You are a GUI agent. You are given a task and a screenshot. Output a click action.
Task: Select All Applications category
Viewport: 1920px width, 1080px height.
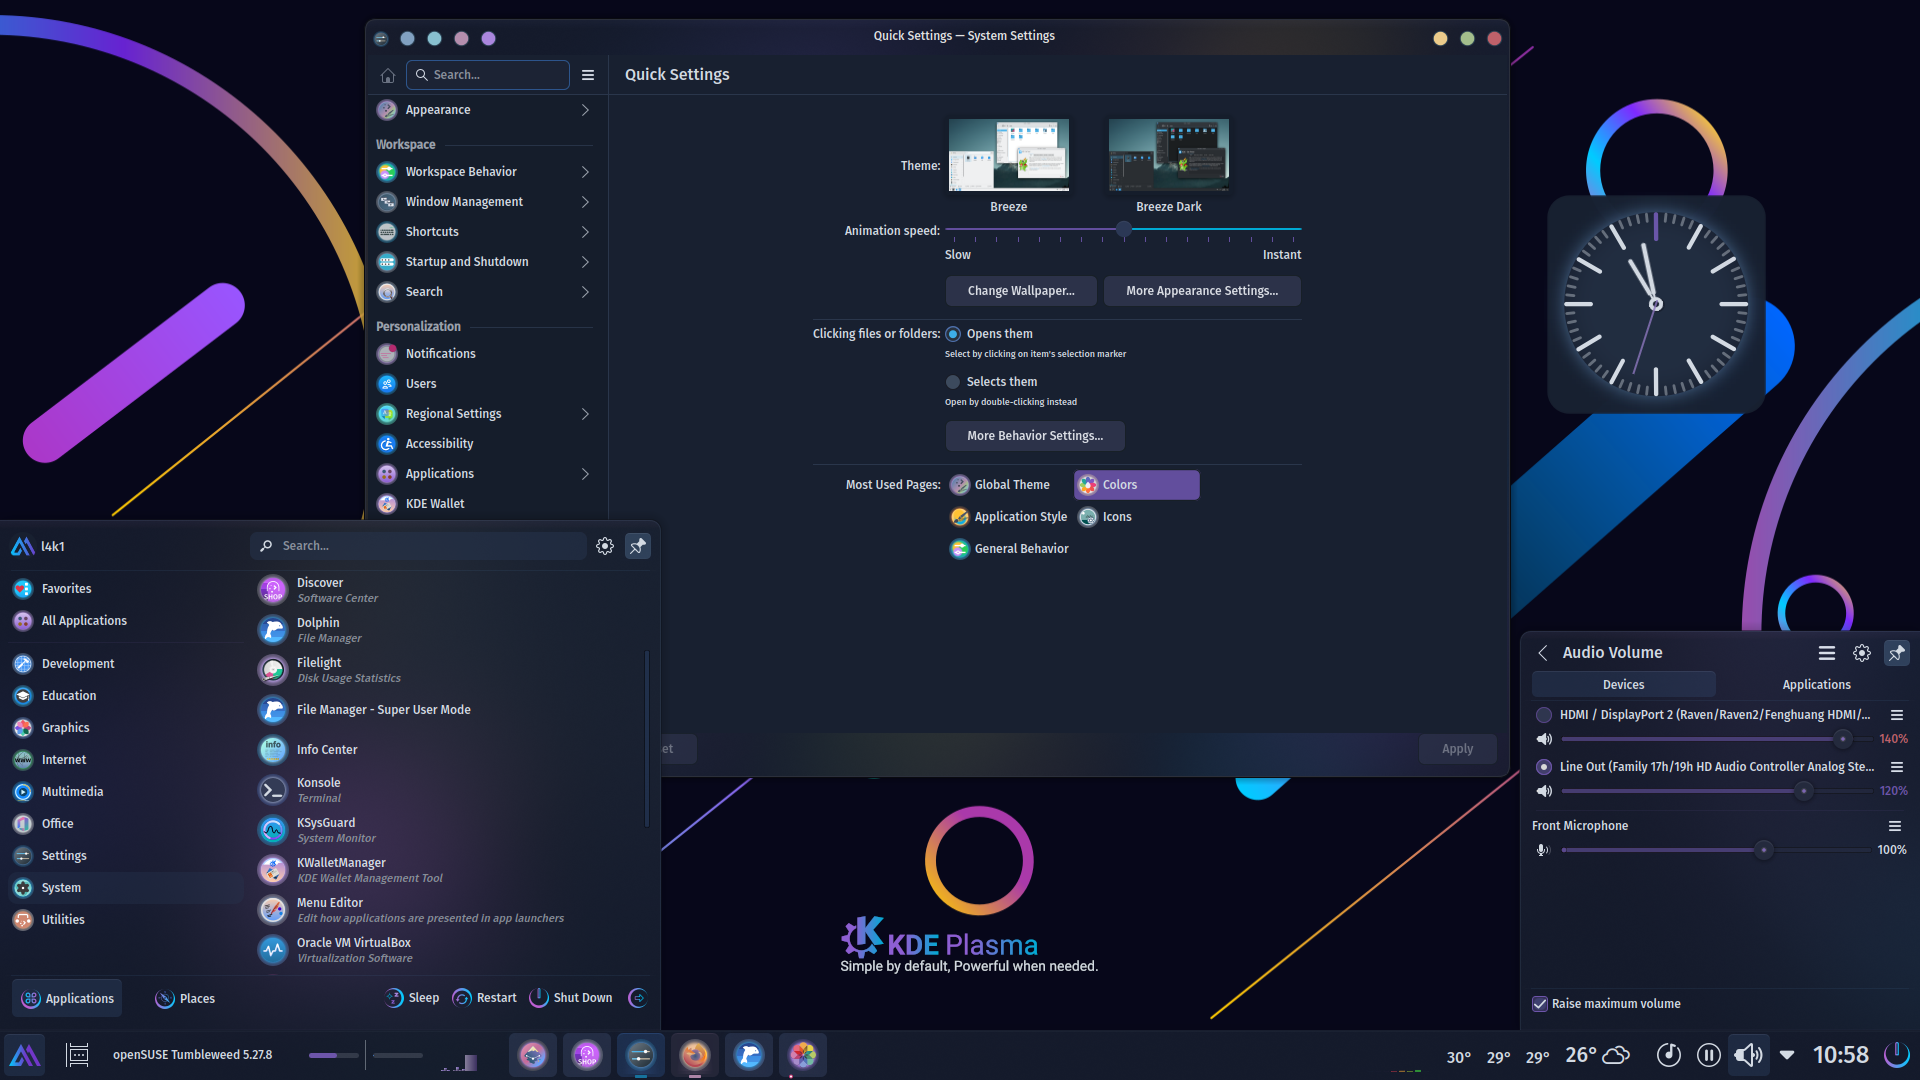[125, 621]
